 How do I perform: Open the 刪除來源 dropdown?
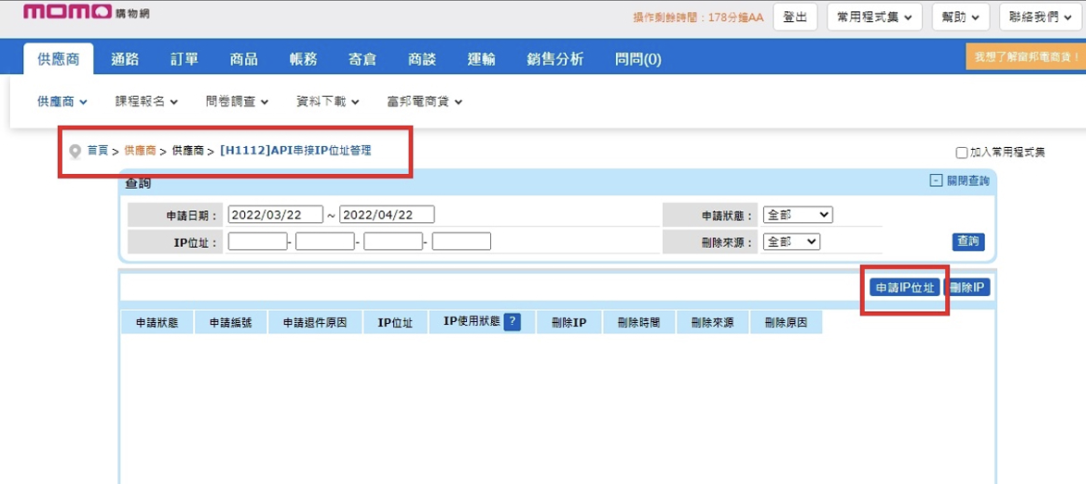(791, 242)
